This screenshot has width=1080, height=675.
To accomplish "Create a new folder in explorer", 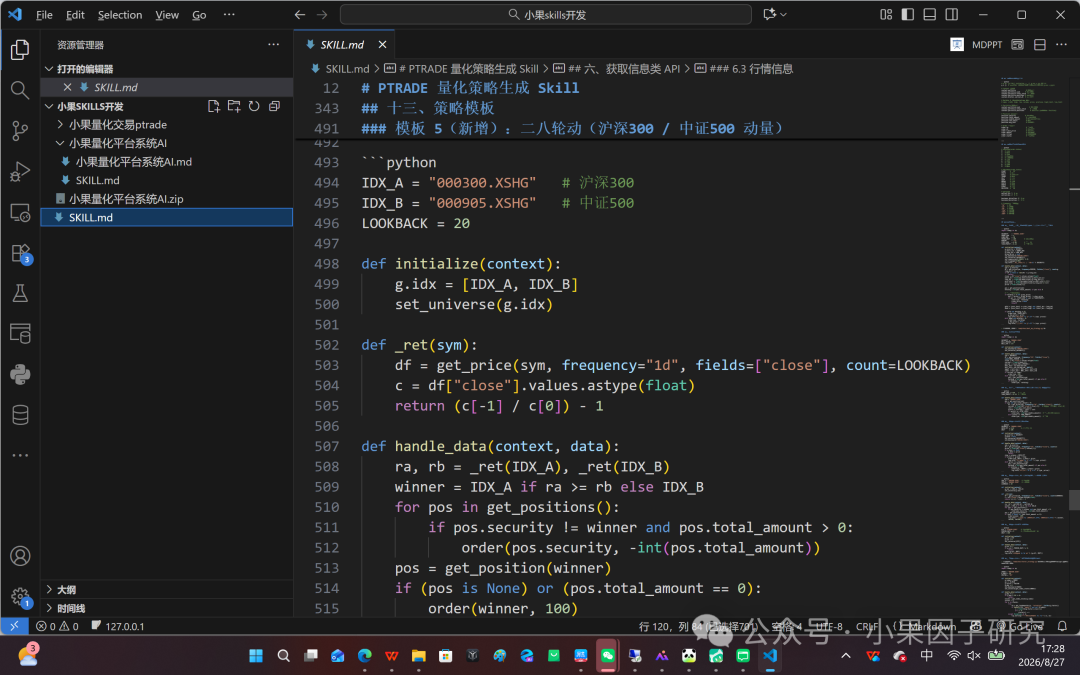I will (x=234, y=106).
